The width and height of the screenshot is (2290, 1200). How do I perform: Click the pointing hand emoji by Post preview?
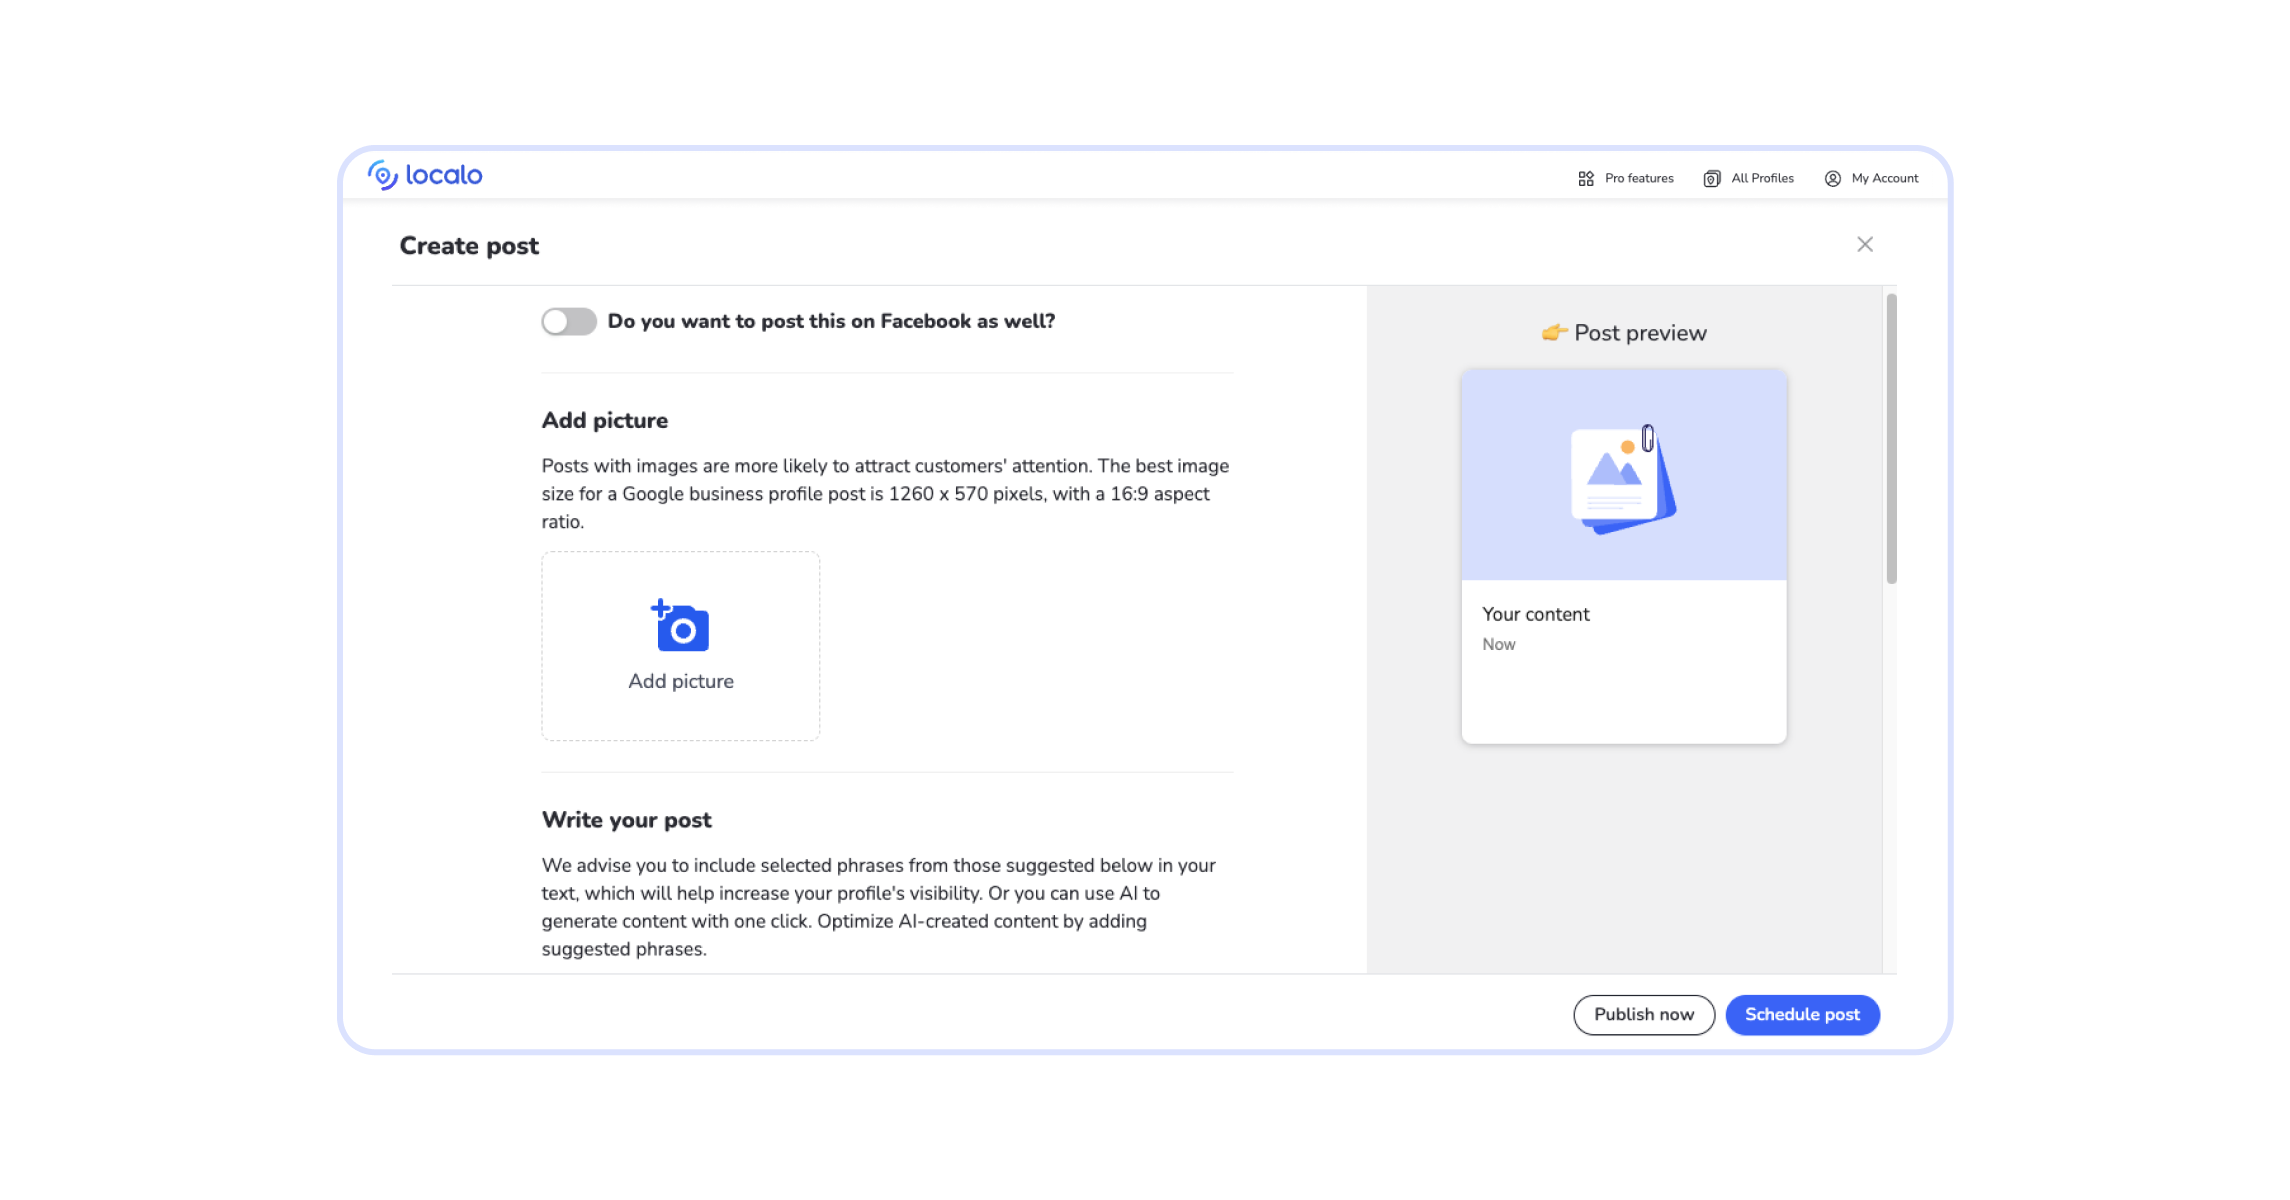pos(1553,333)
